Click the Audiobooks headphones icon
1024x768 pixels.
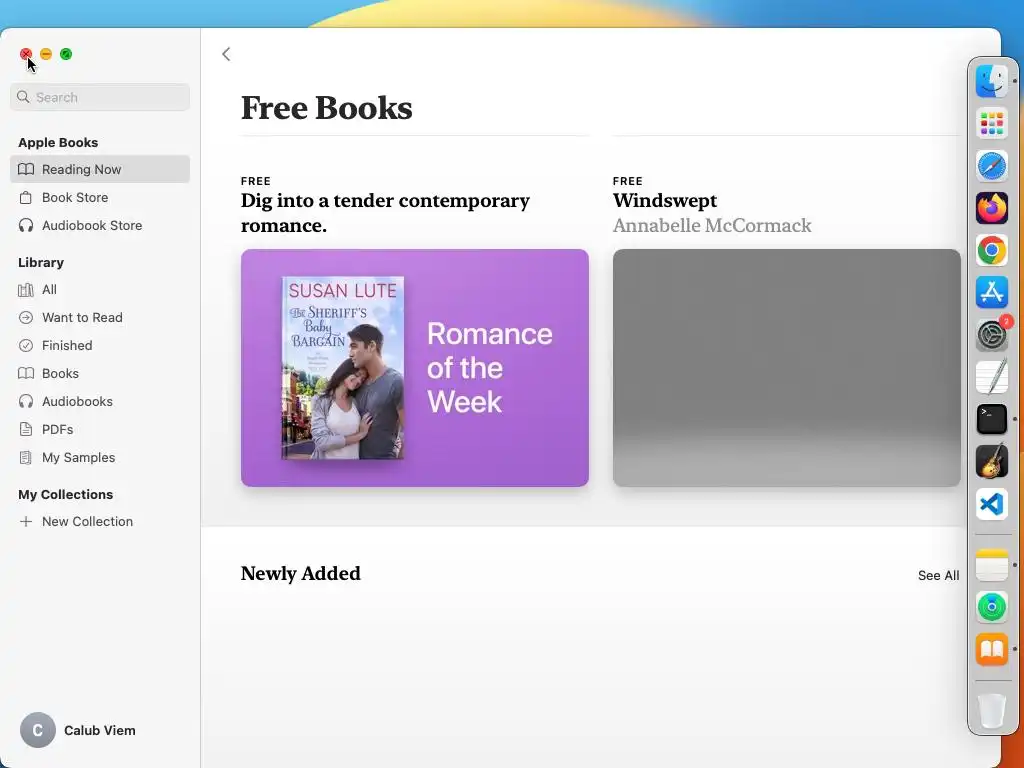point(26,402)
